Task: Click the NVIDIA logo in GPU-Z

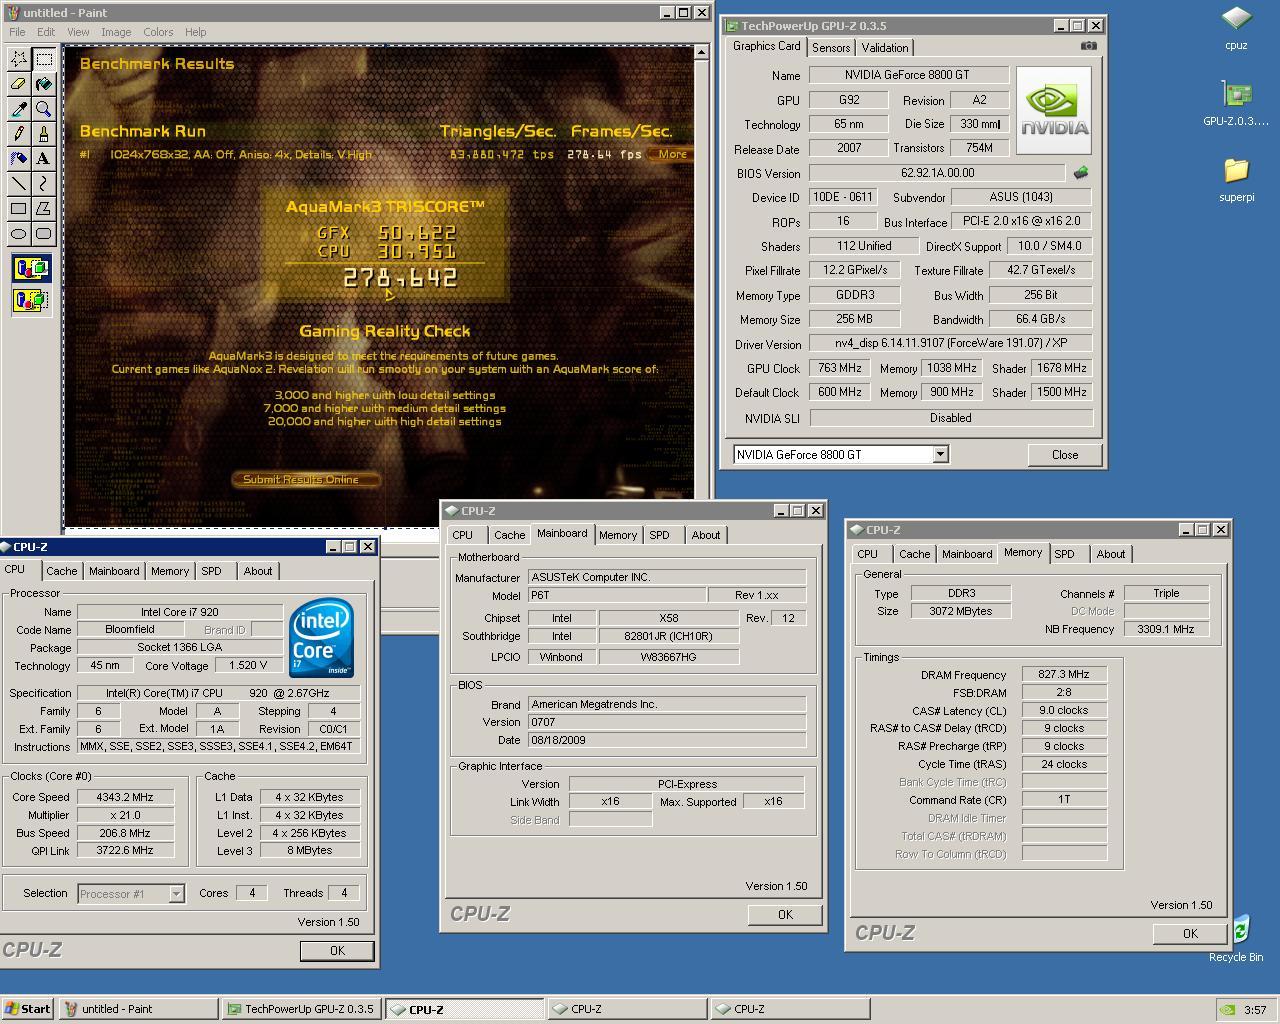Action: click(x=1053, y=110)
